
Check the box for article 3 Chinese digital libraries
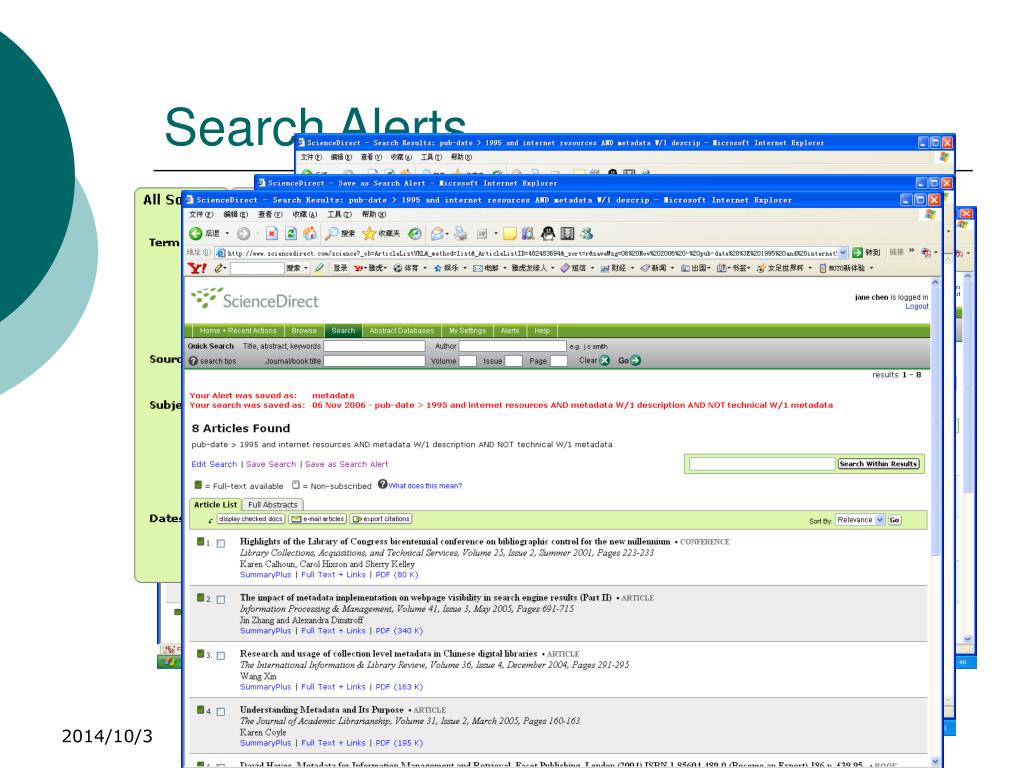click(221, 656)
